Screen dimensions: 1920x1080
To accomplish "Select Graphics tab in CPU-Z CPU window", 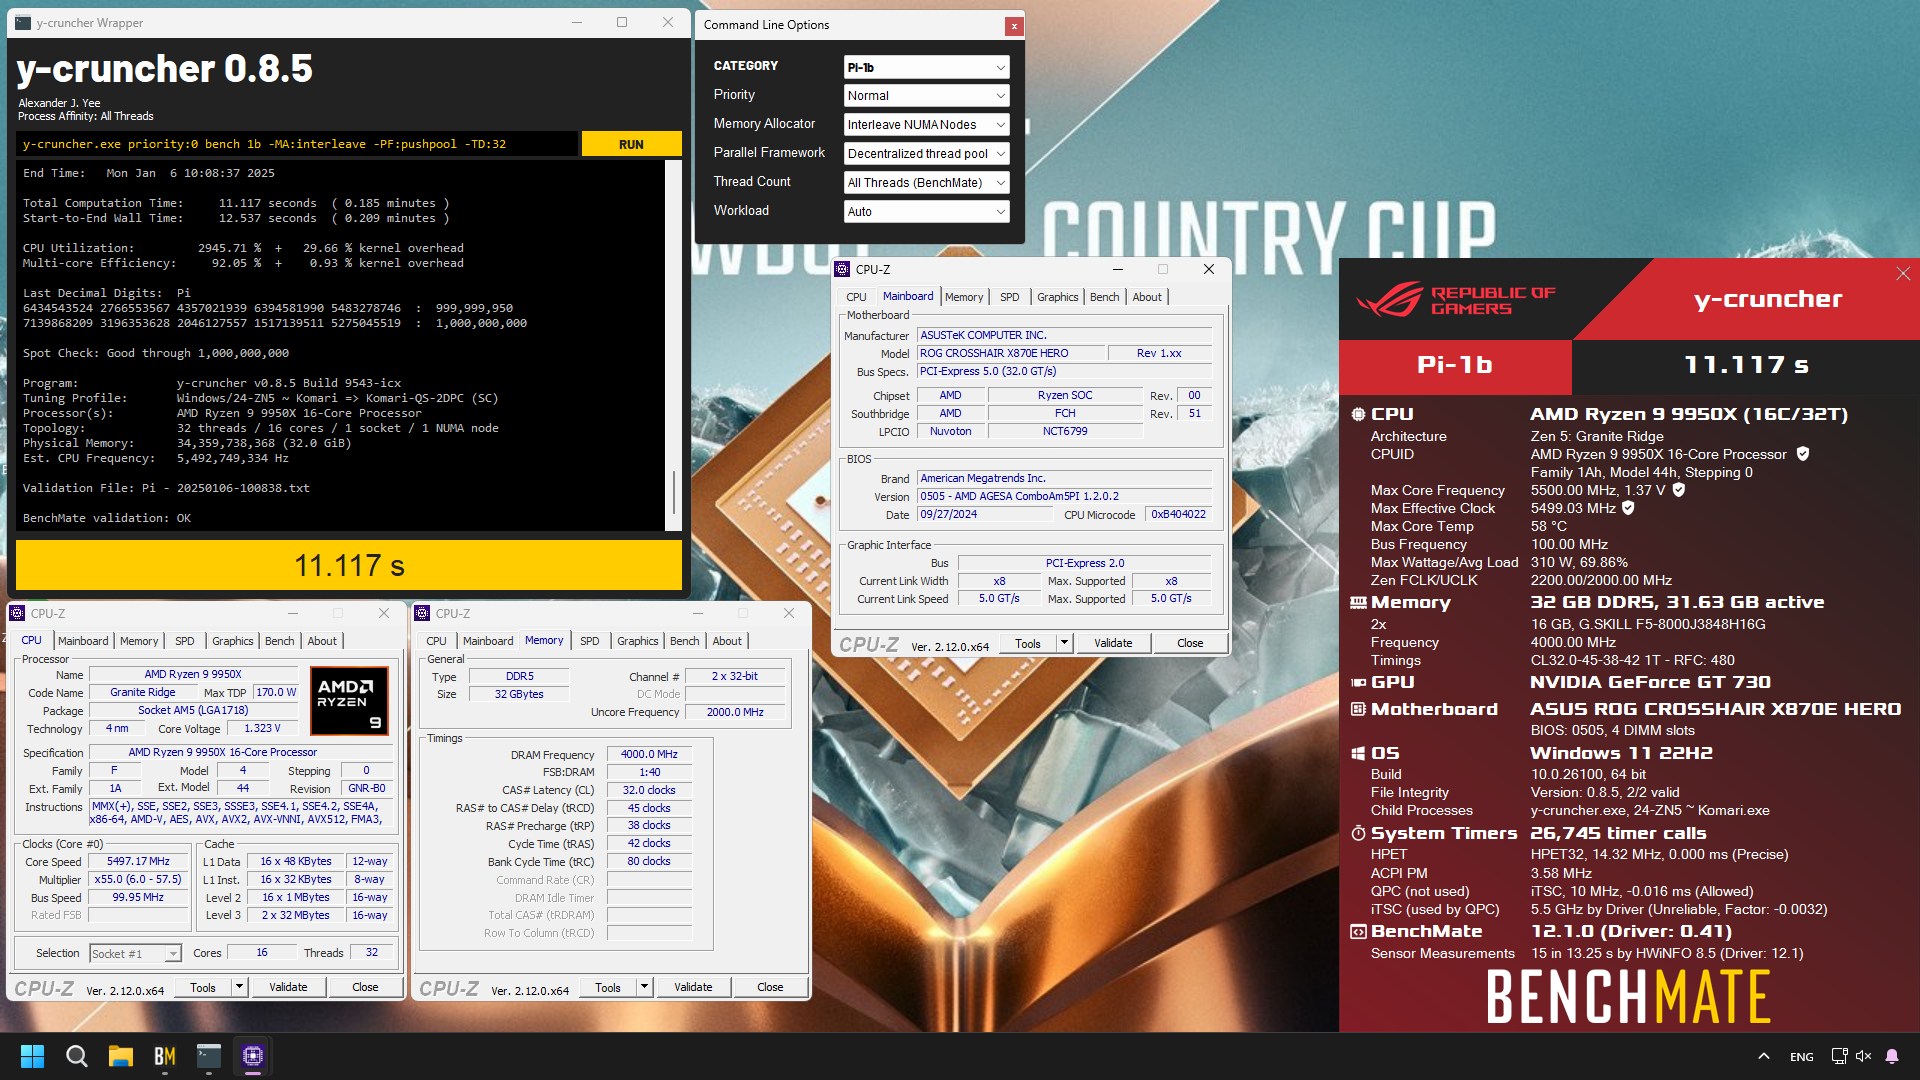I will (x=232, y=641).
